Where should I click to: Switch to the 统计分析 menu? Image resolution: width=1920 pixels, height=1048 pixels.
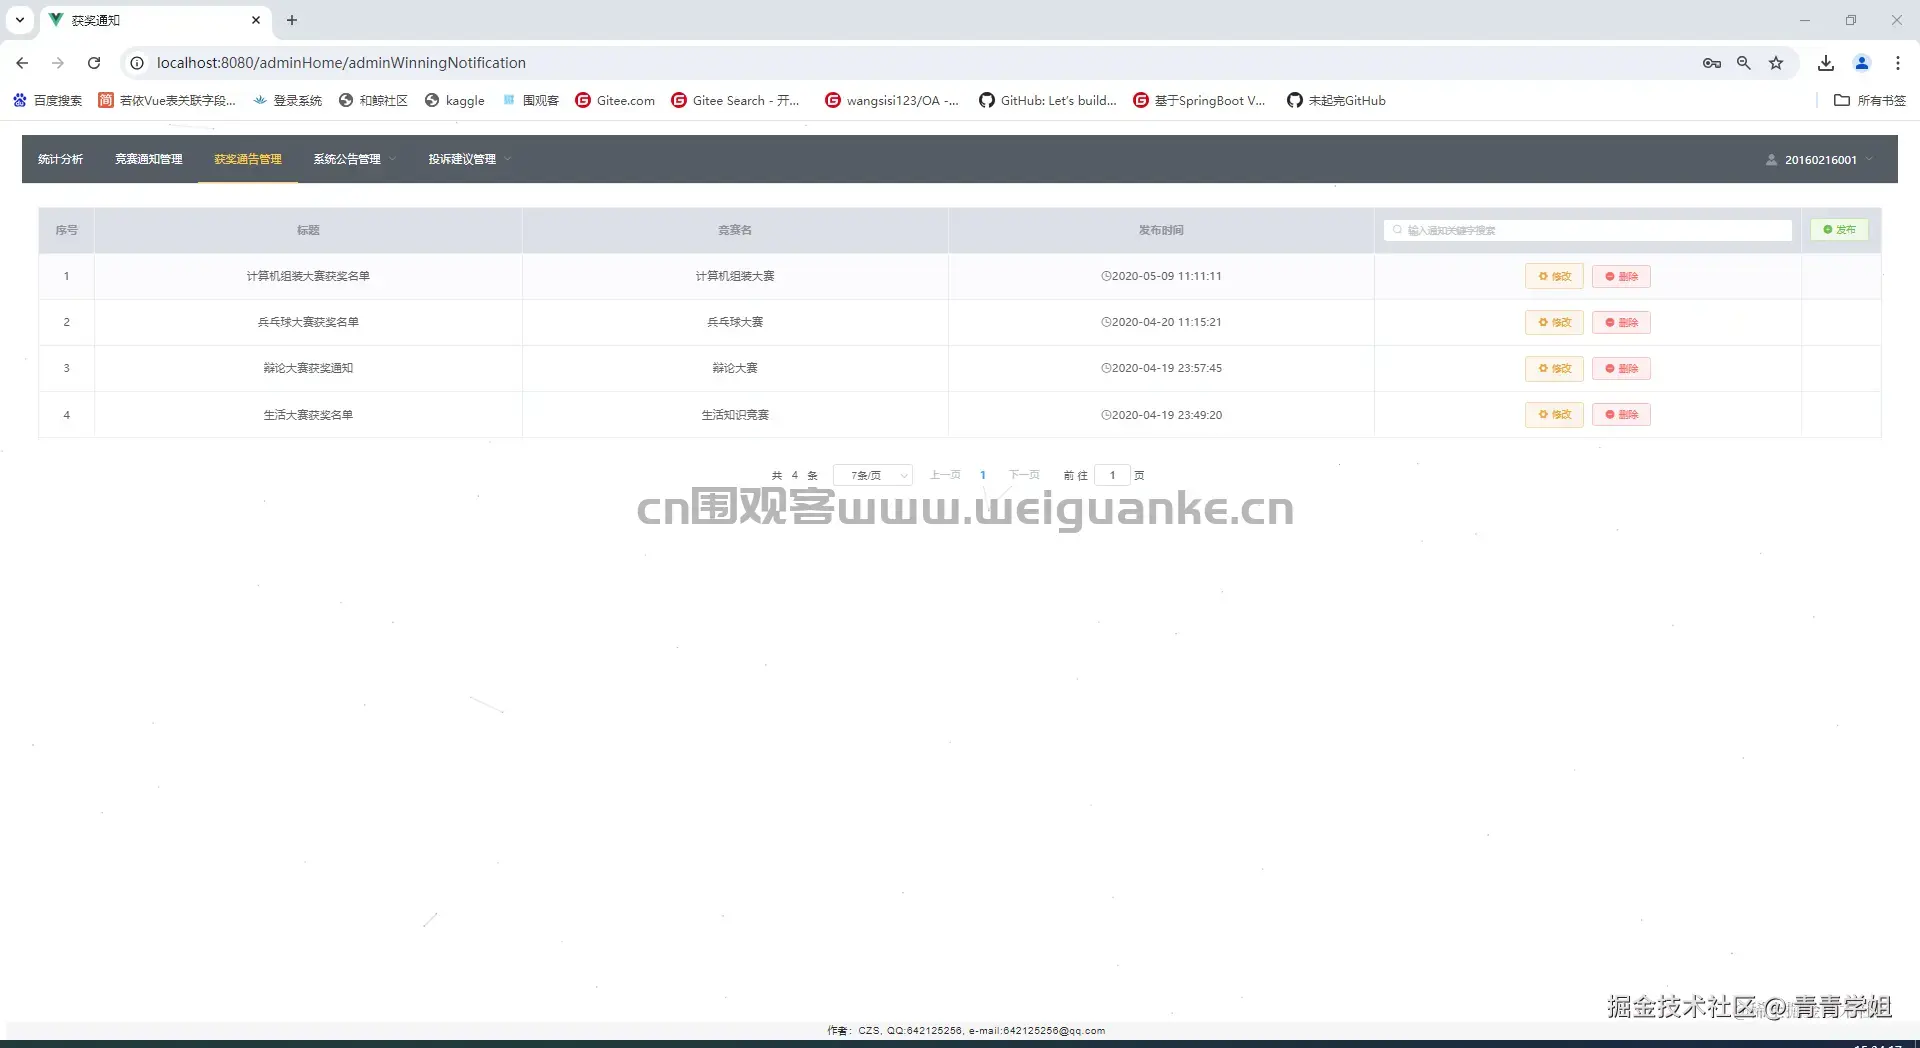click(60, 159)
